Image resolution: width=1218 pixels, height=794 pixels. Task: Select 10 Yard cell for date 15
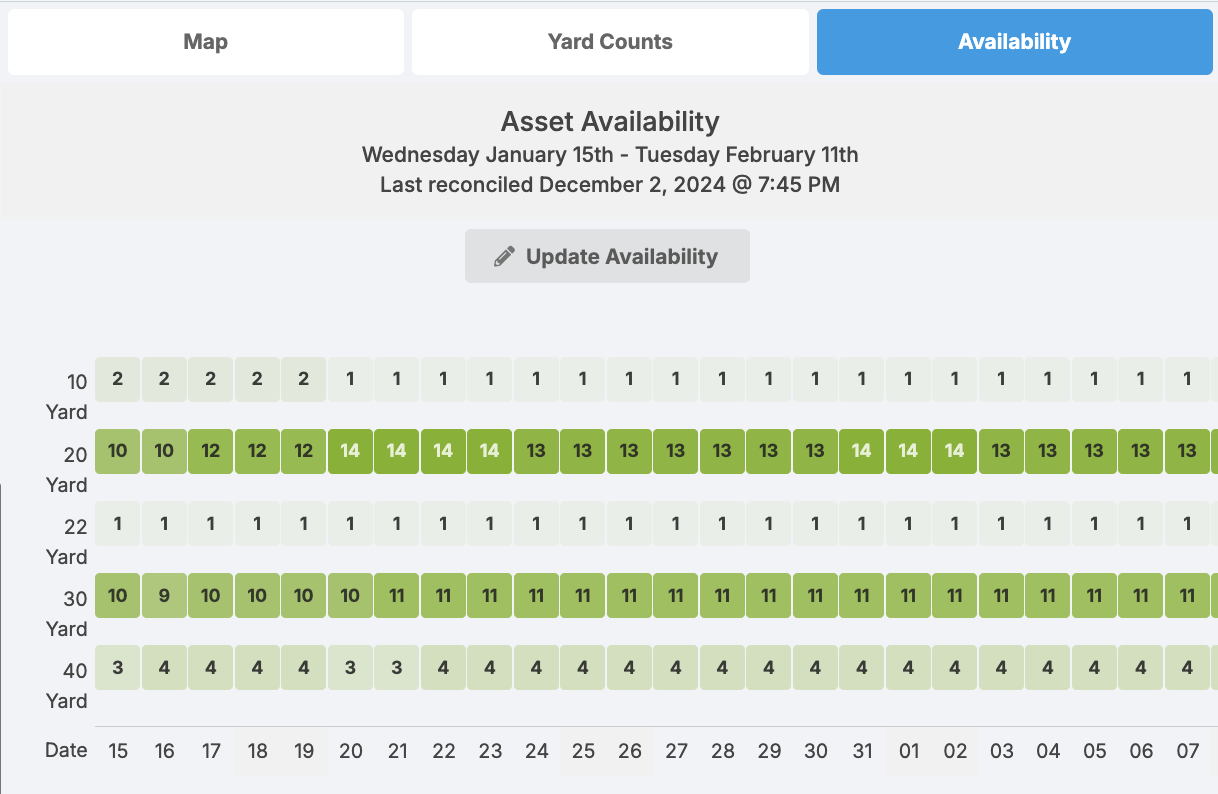click(118, 380)
